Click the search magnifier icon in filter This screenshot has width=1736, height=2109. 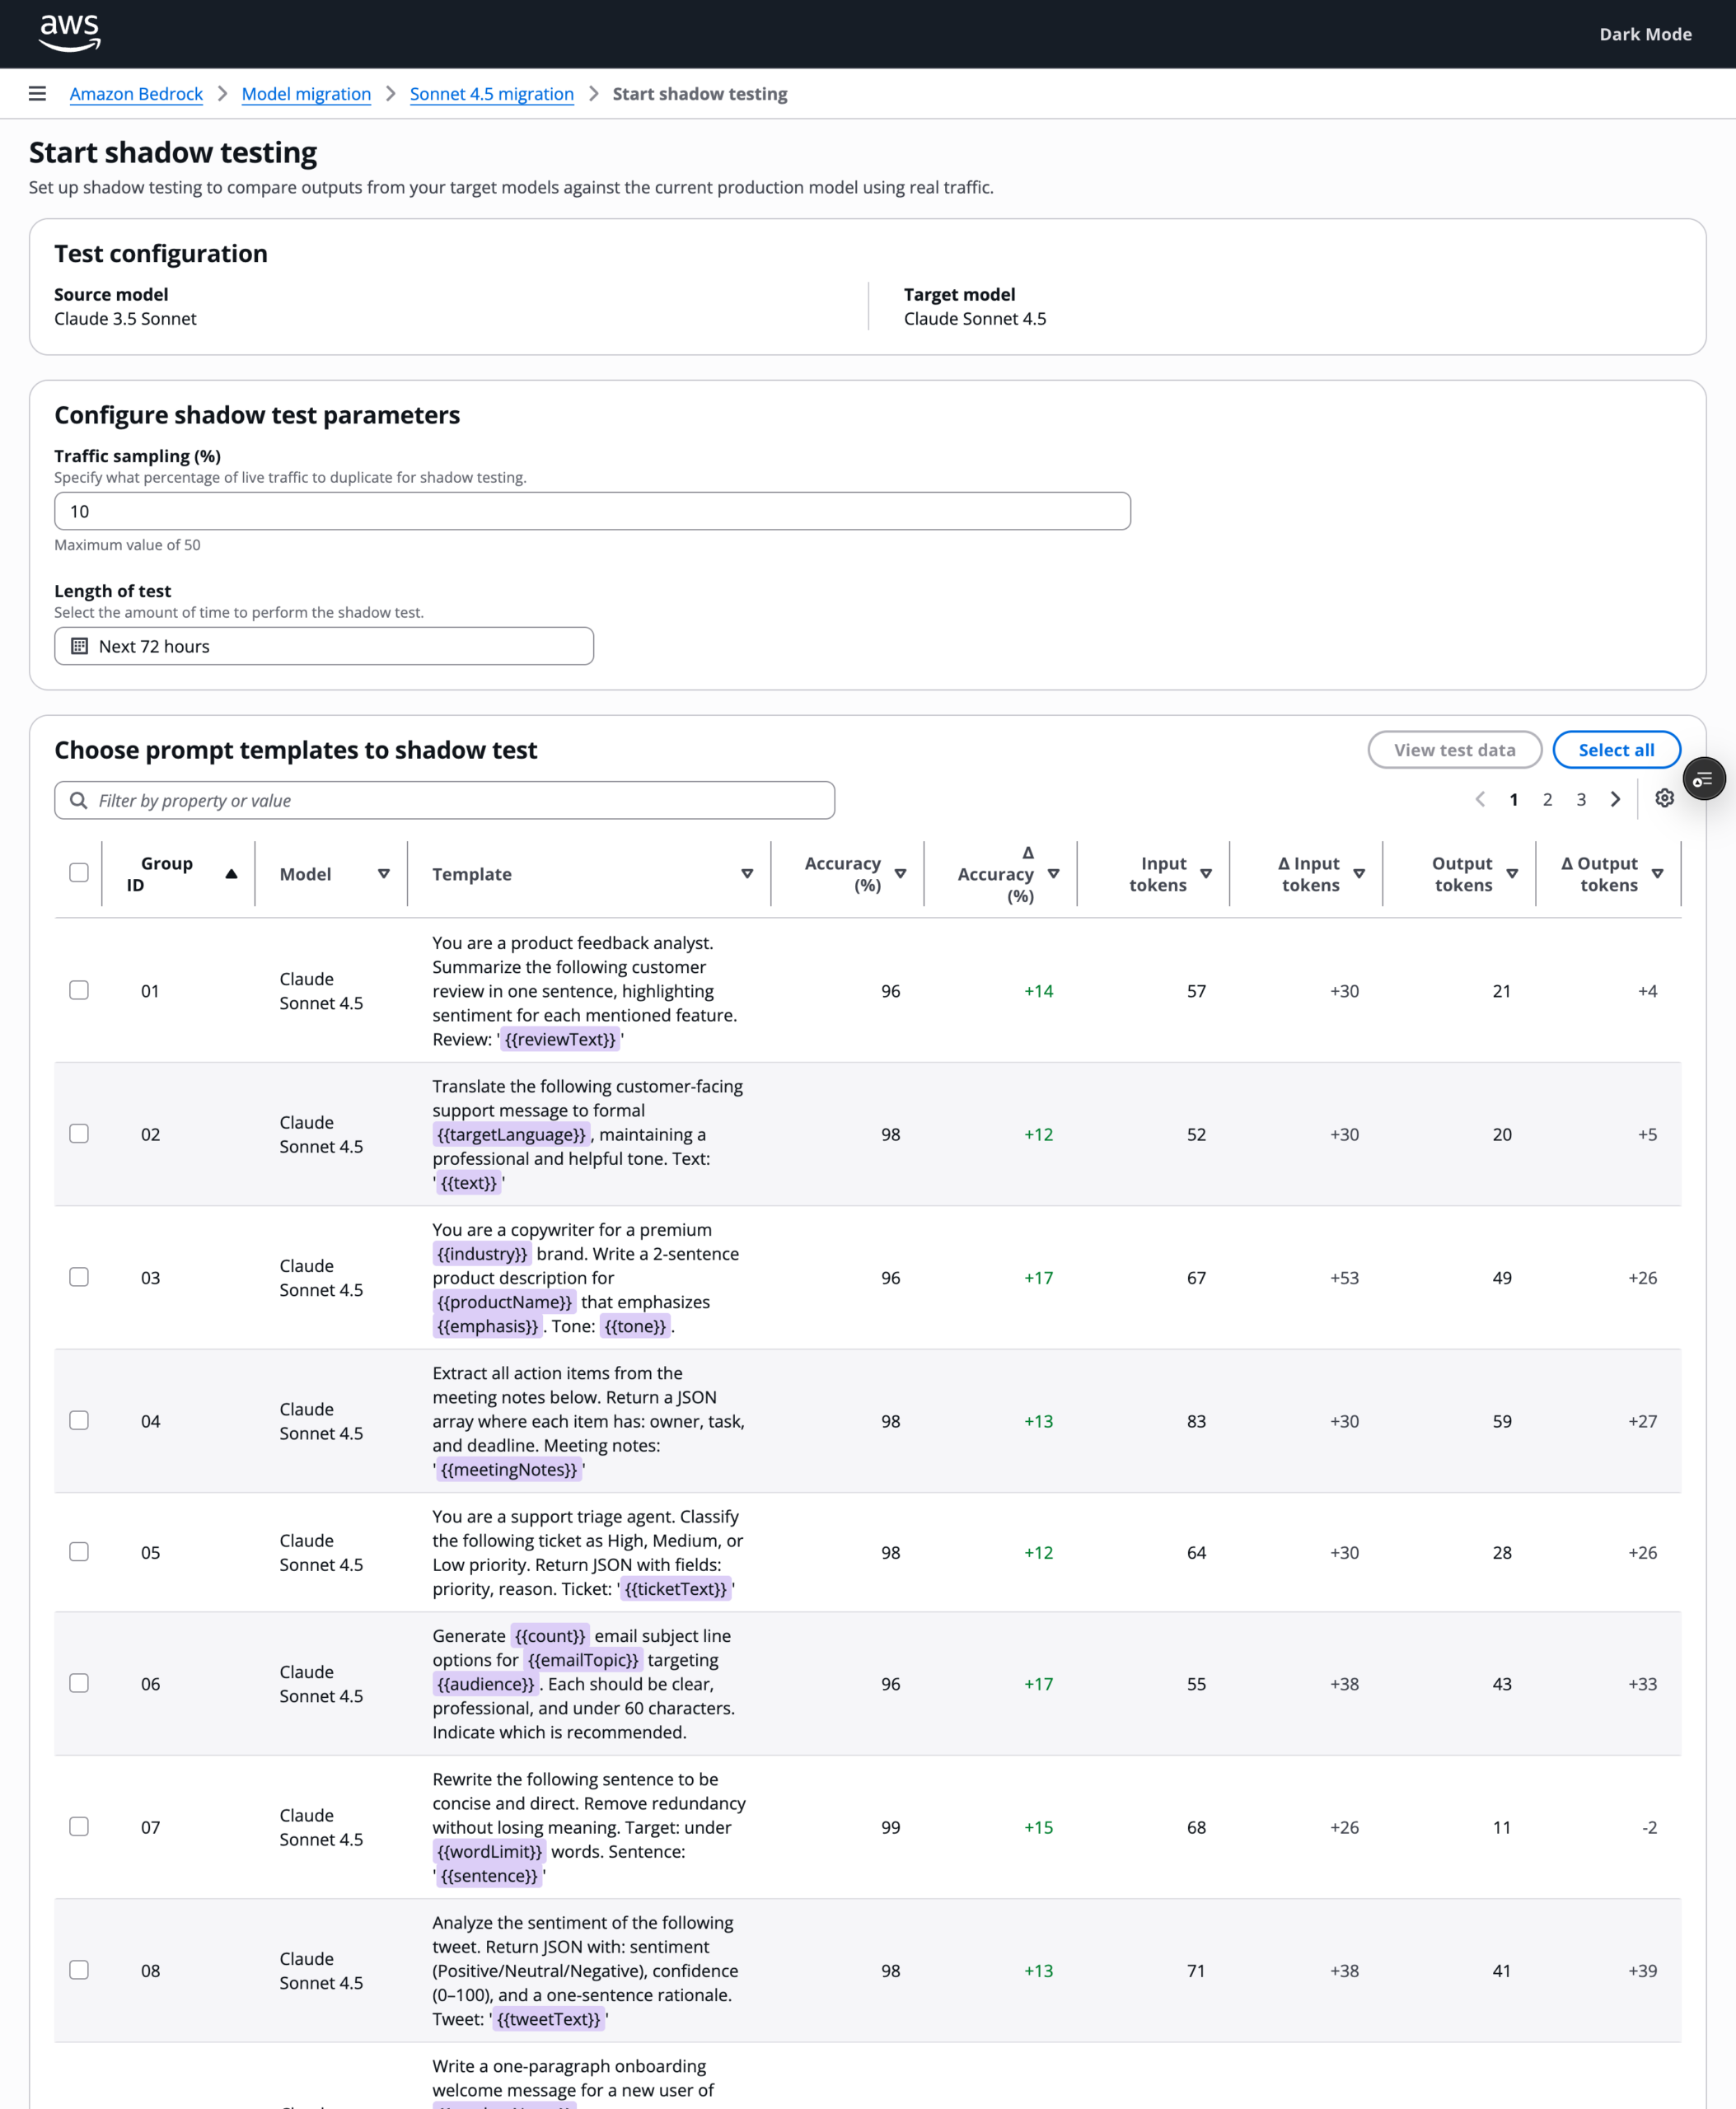(x=78, y=800)
